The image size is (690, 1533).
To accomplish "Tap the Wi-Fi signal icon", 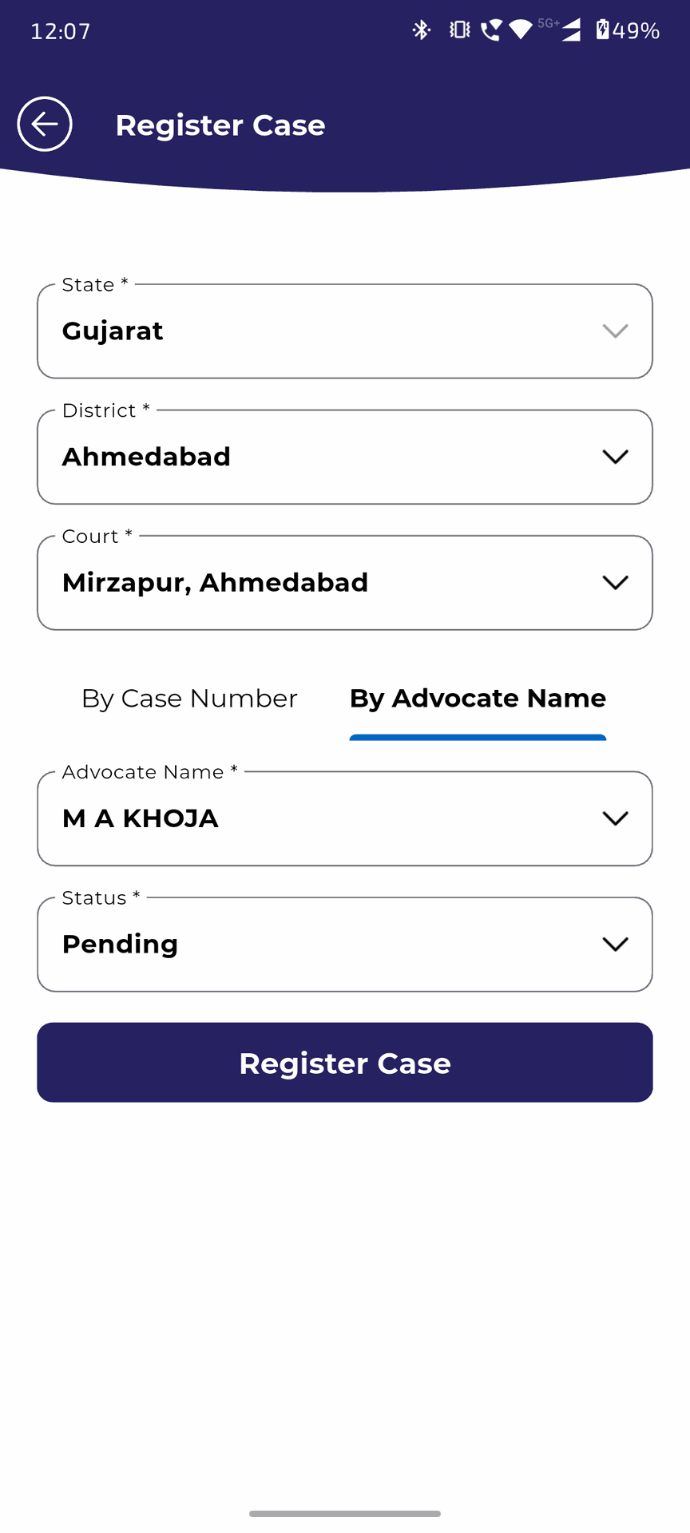I will (x=520, y=30).
